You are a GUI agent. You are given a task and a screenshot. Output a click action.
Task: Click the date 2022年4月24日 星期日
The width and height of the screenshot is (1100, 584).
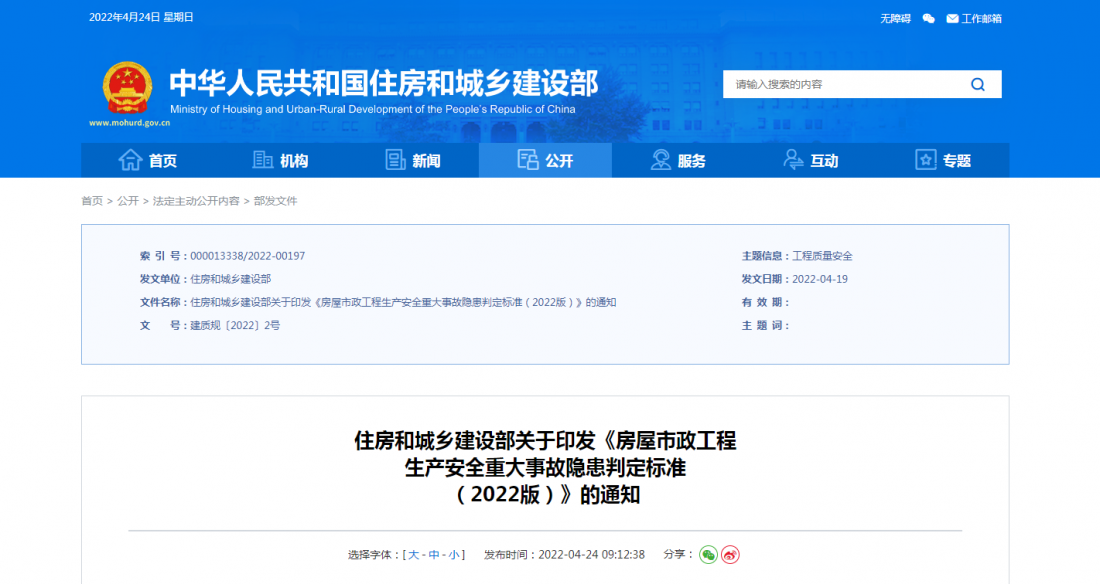pos(141,17)
